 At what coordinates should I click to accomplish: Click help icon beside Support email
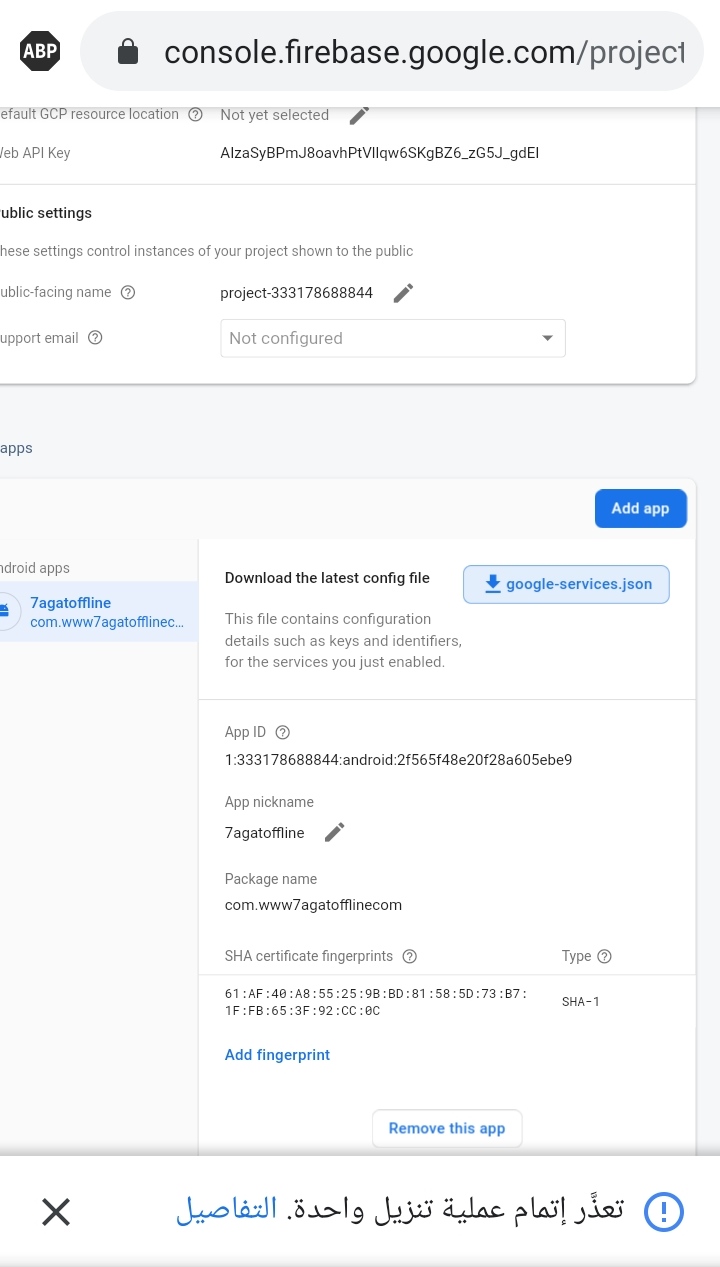pos(96,338)
